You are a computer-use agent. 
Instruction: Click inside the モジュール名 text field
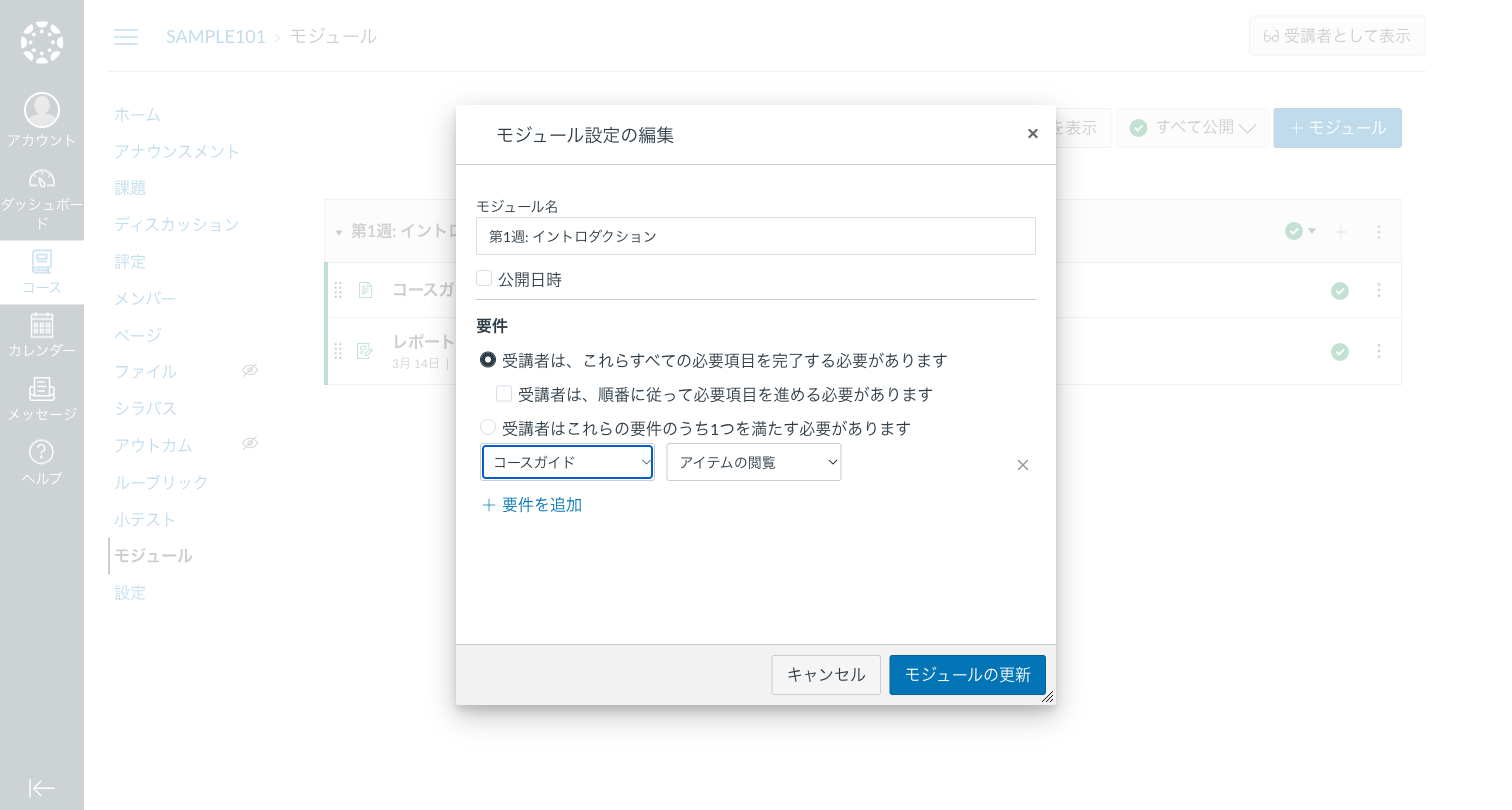tap(756, 236)
